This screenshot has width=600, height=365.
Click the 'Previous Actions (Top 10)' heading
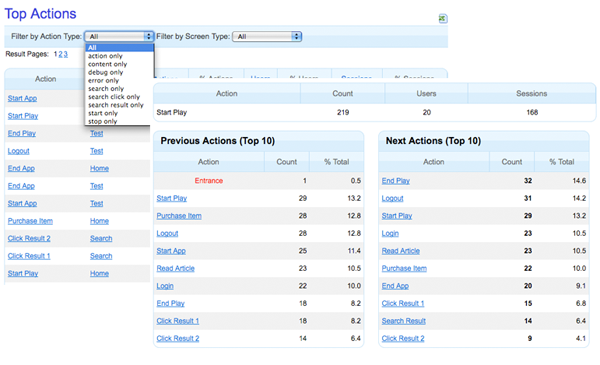coord(218,141)
